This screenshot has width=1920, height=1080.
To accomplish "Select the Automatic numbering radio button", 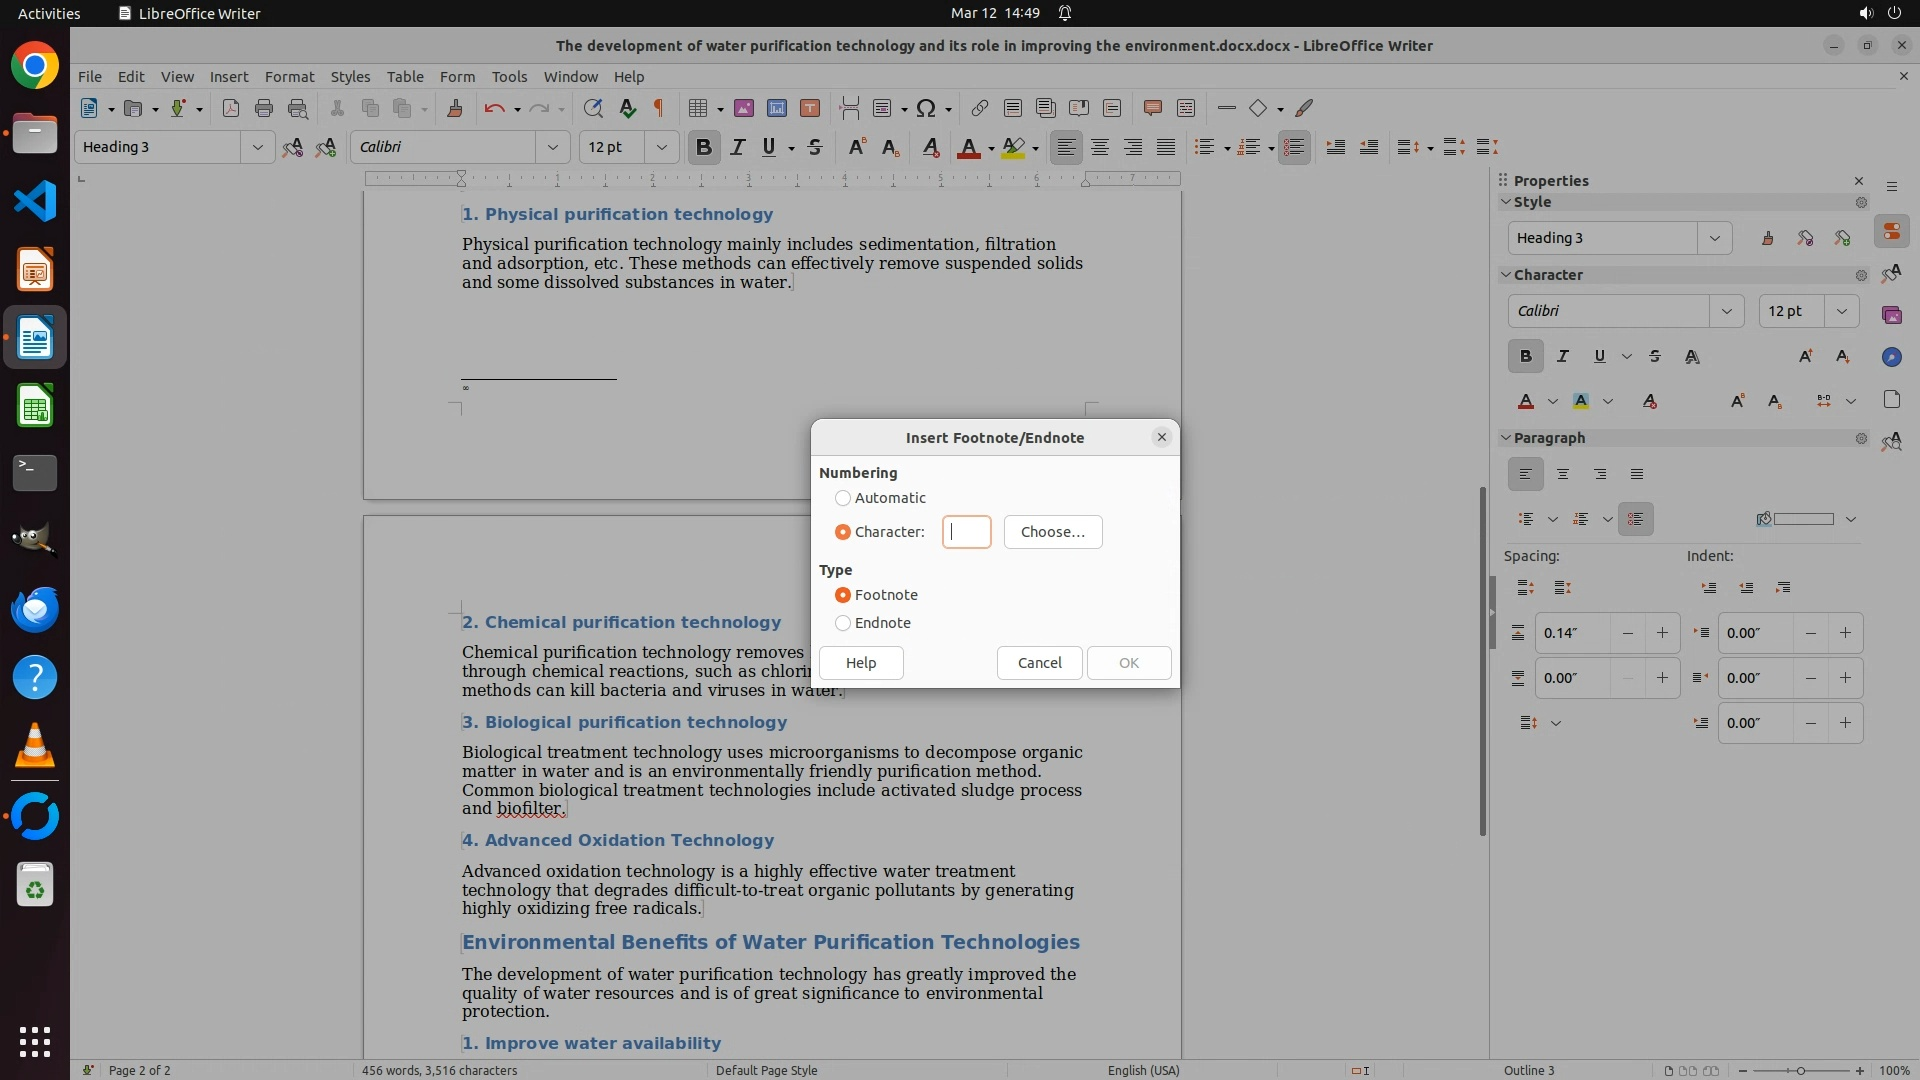I will coord(843,498).
